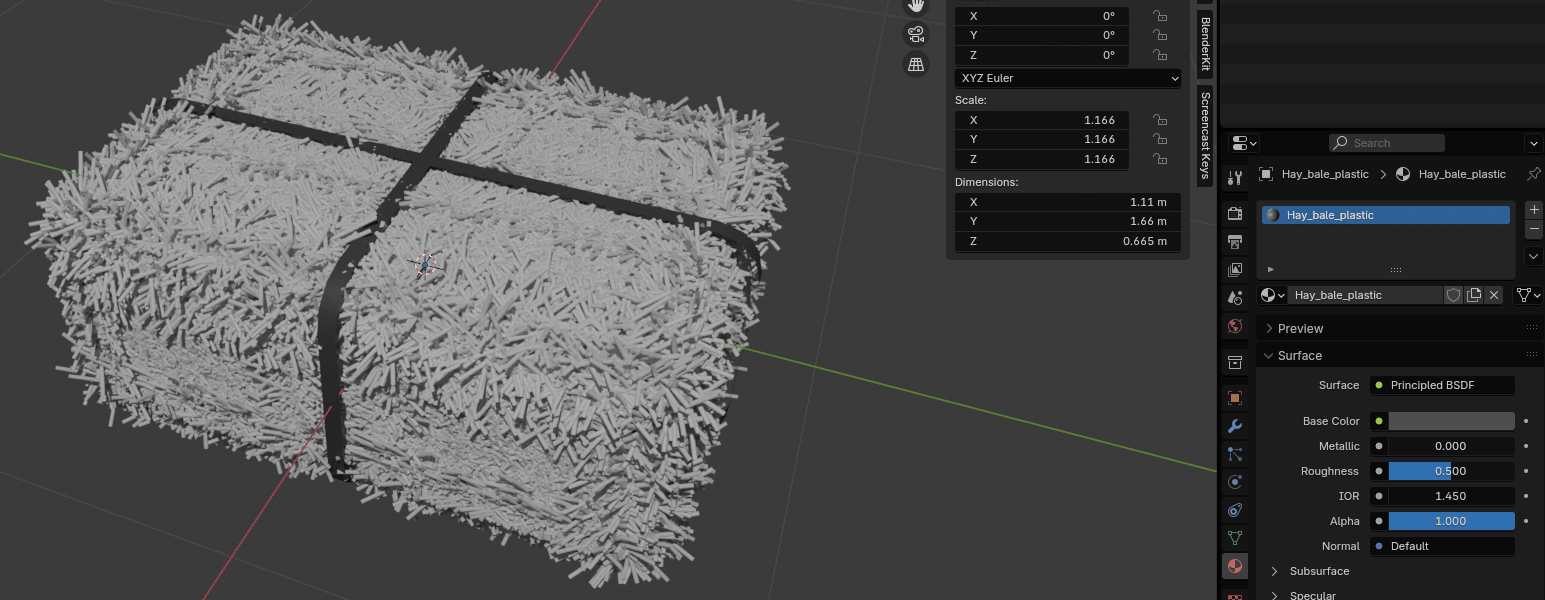Switch to orthographic/perspective grid view
Image resolution: width=1545 pixels, height=600 pixels.
coord(915,65)
